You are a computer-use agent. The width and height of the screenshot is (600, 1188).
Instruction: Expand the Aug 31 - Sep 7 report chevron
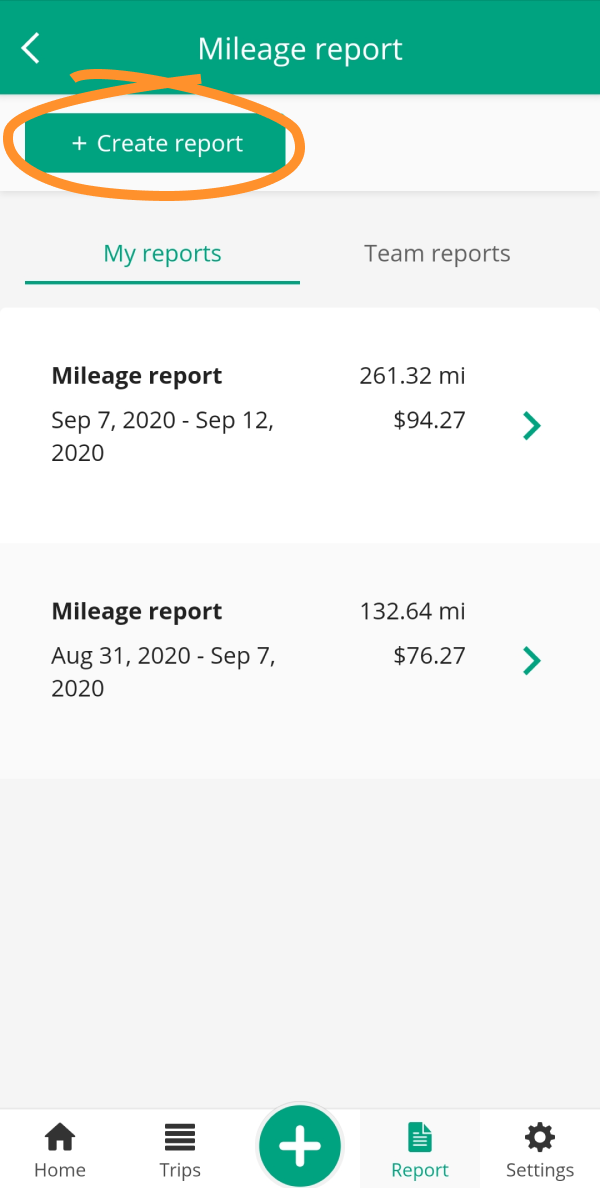click(531, 660)
